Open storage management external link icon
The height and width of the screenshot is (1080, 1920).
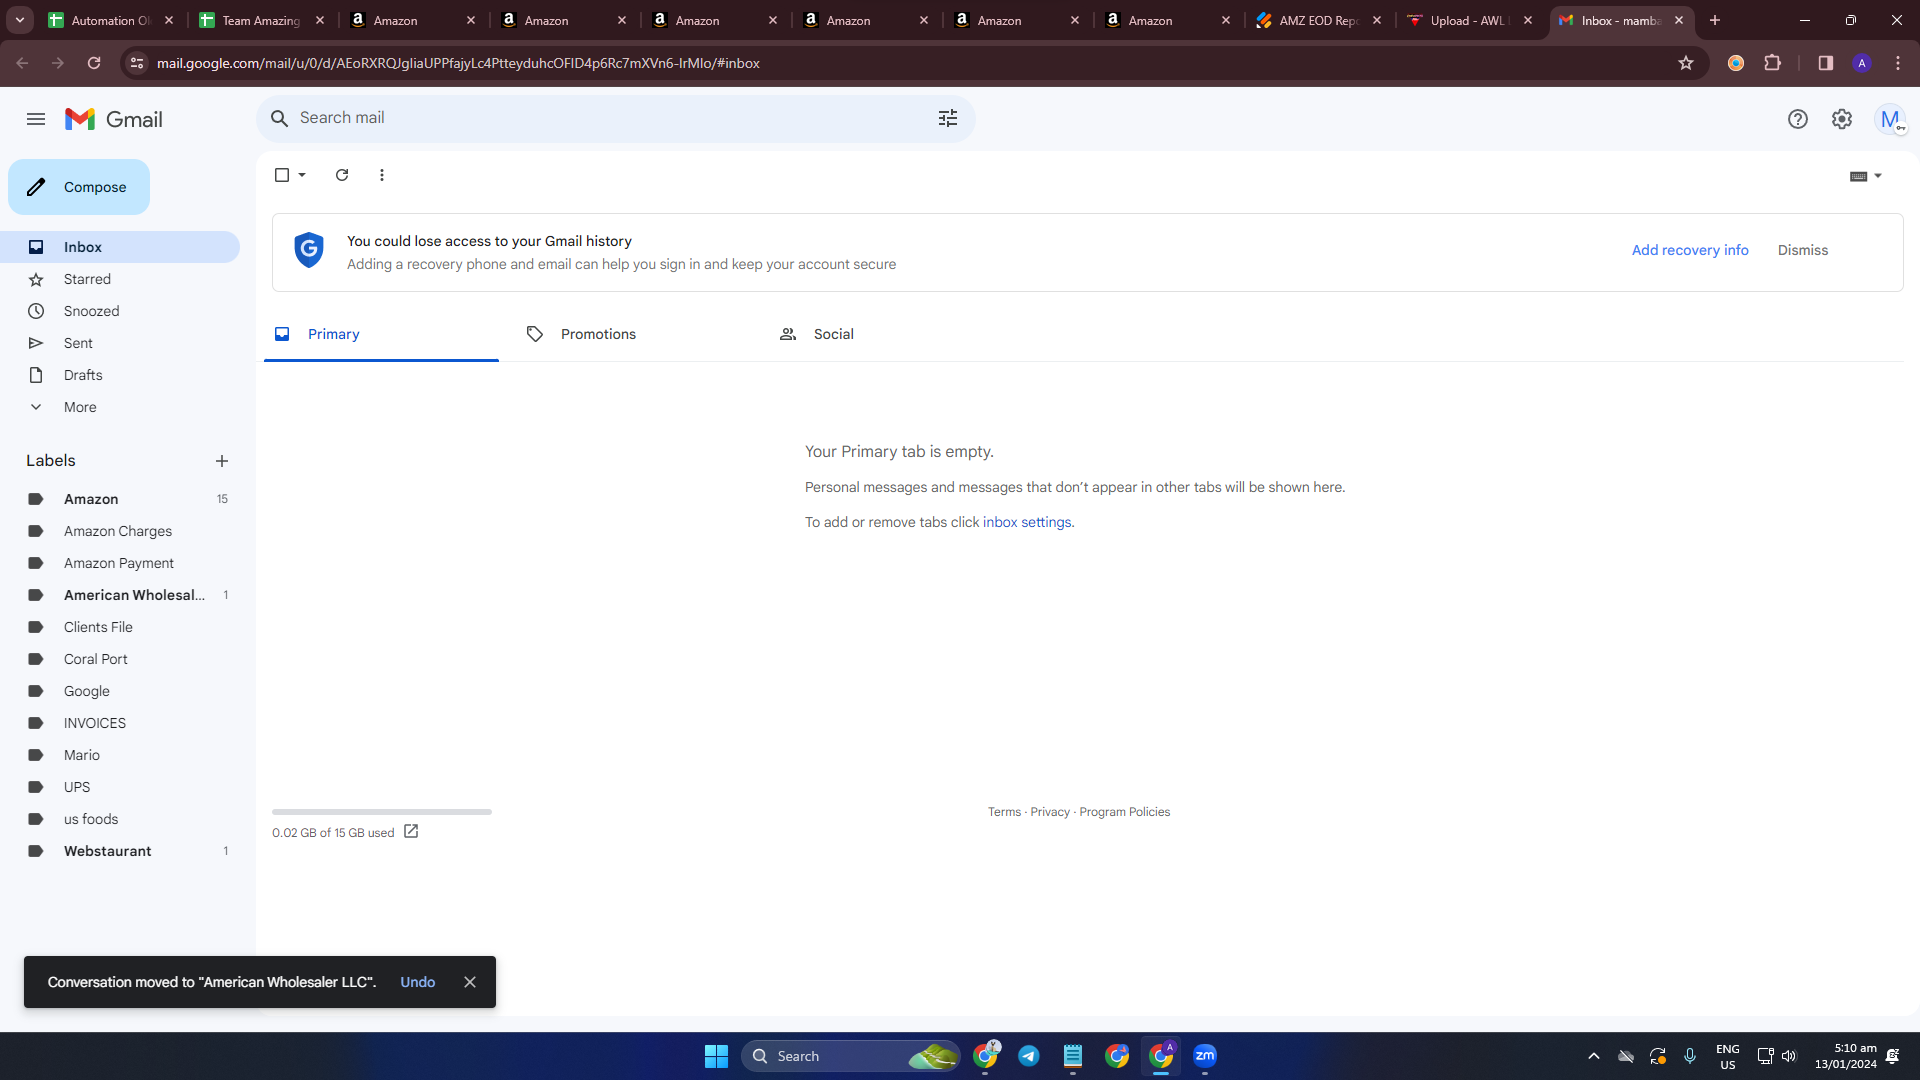(411, 832)
